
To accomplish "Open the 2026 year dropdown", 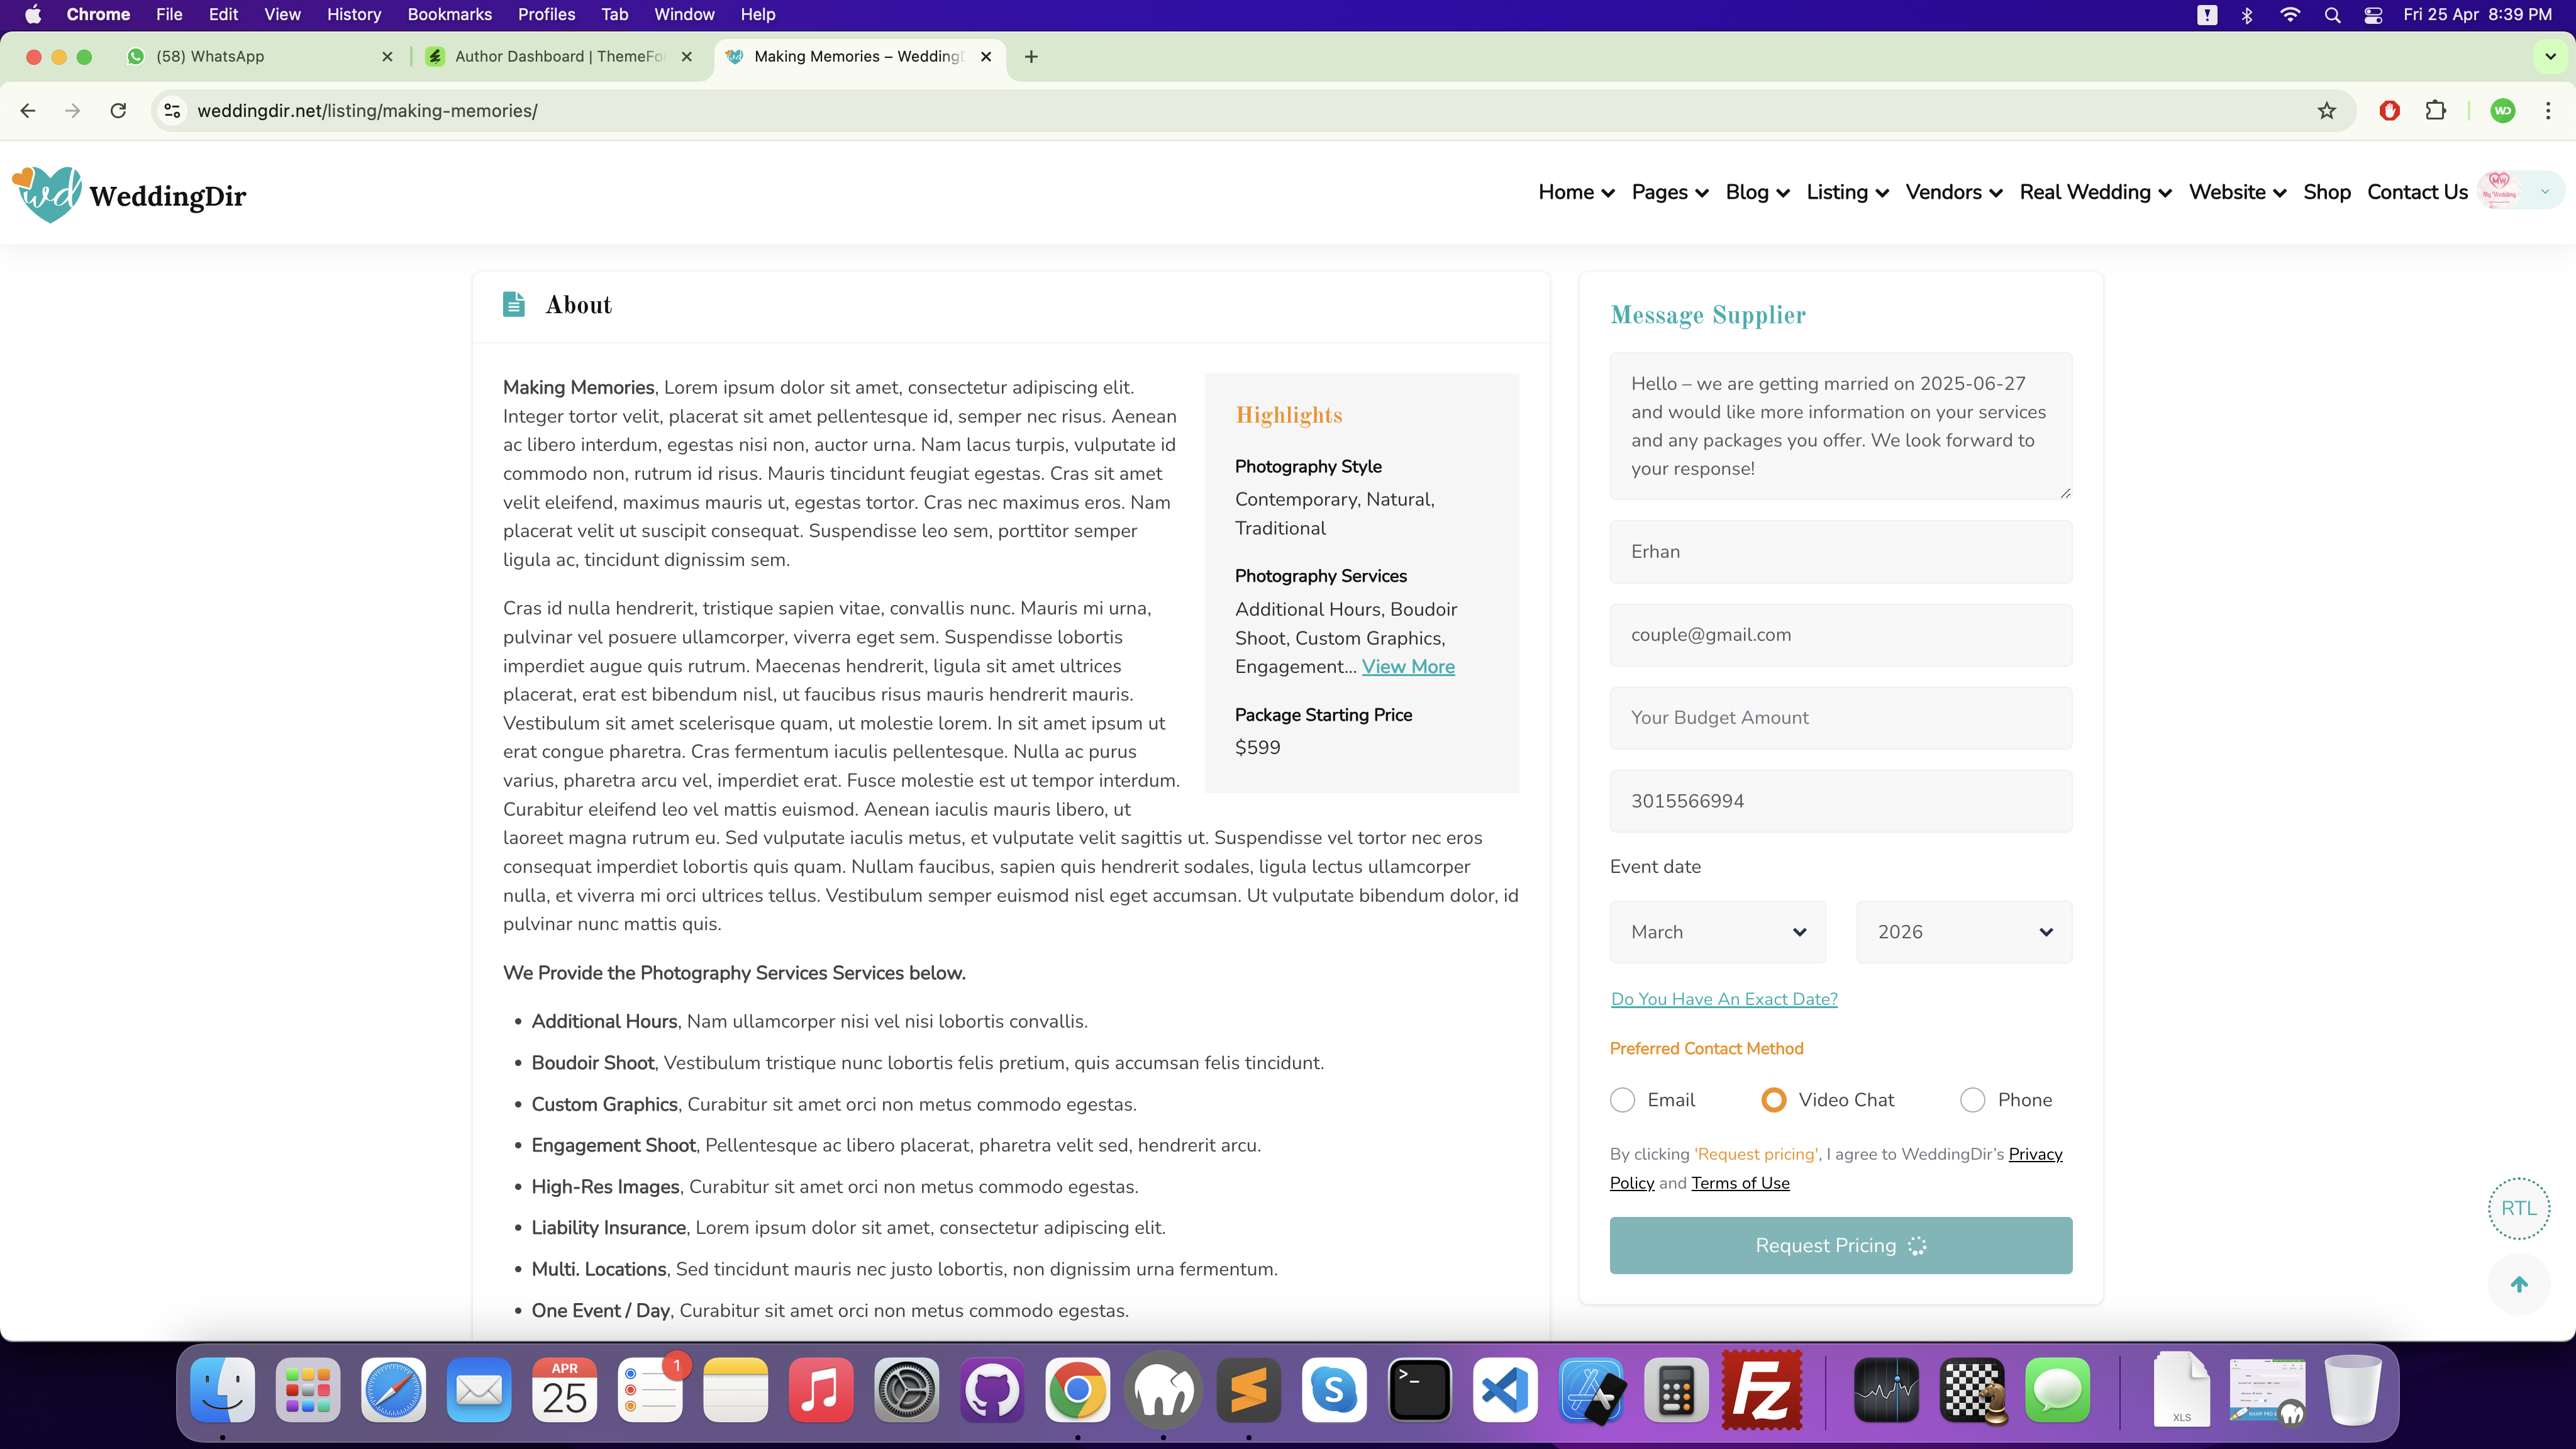I will coord(1963,932).
